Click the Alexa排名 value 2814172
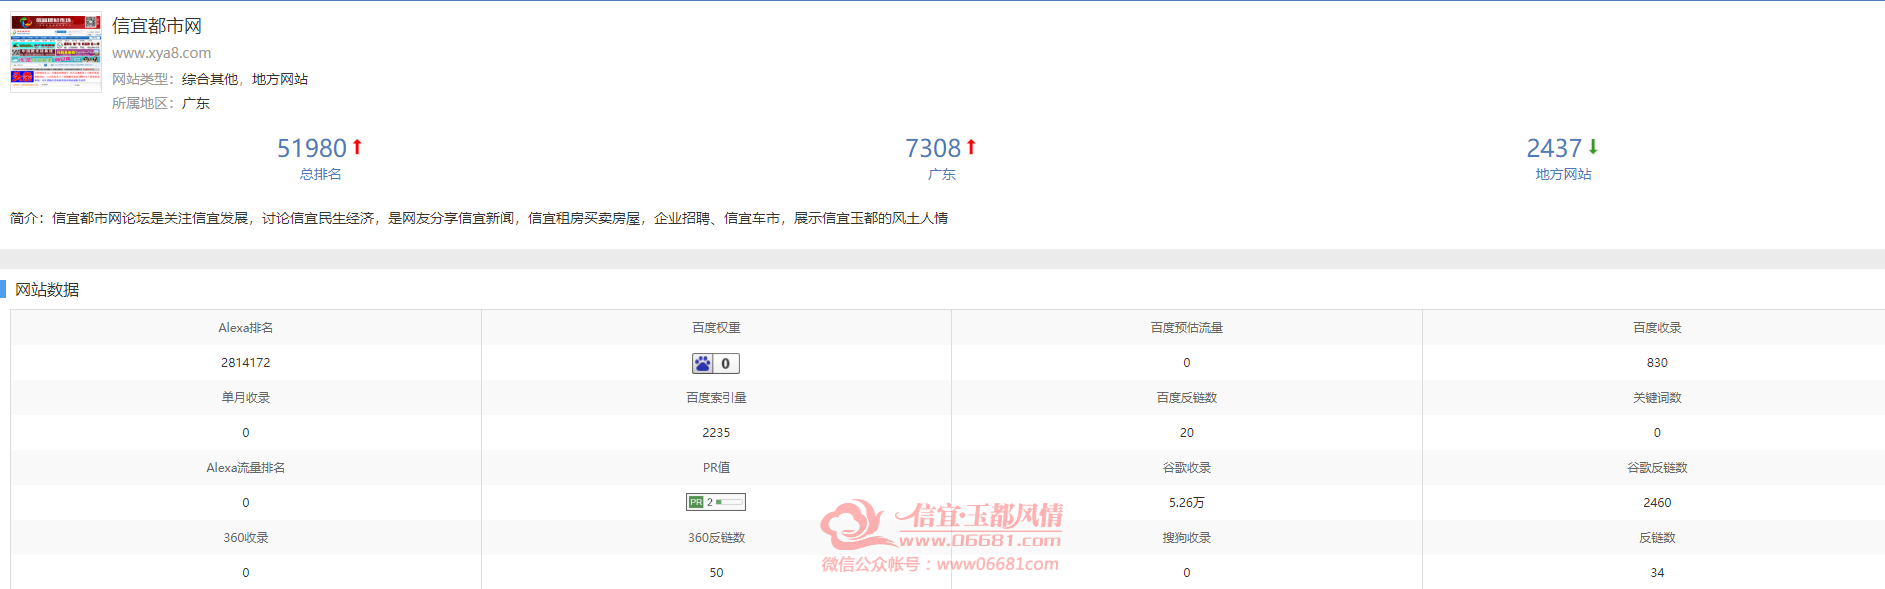 point(246,363)
